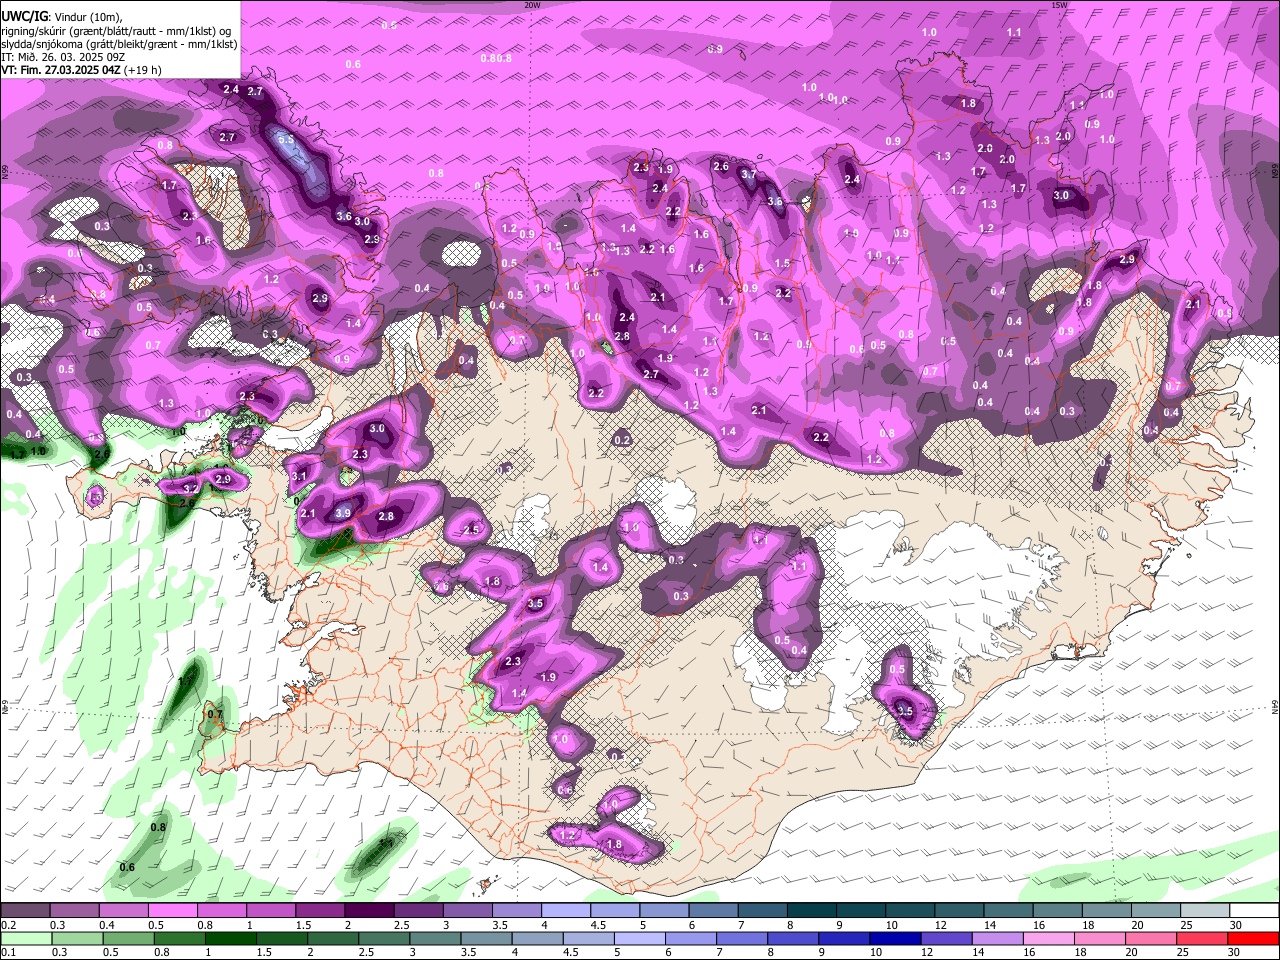Click the bright pink swatch between 0.5 and 0.8, upper legend
The width and height of the screenshot is (1280, 960).
[172, 911]
